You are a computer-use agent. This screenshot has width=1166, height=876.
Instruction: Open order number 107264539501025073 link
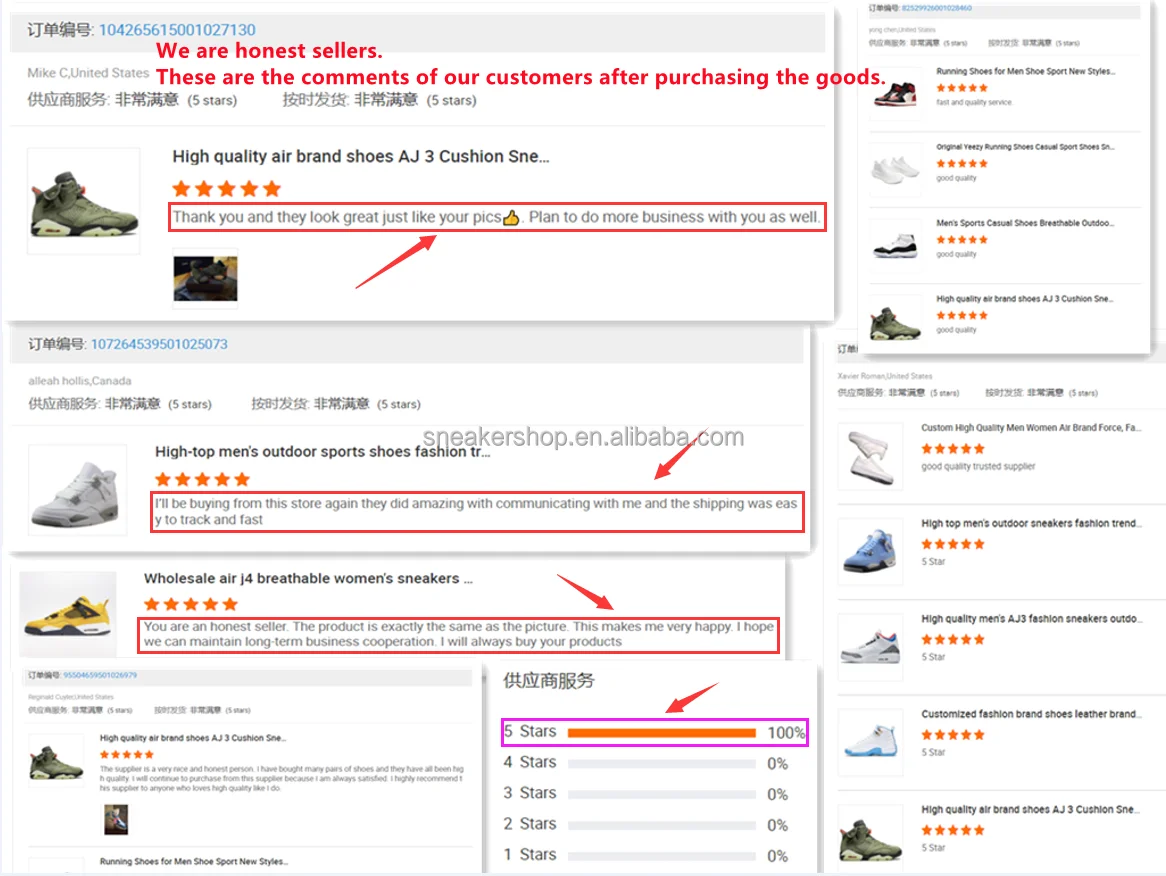click(x=159, y=344)
